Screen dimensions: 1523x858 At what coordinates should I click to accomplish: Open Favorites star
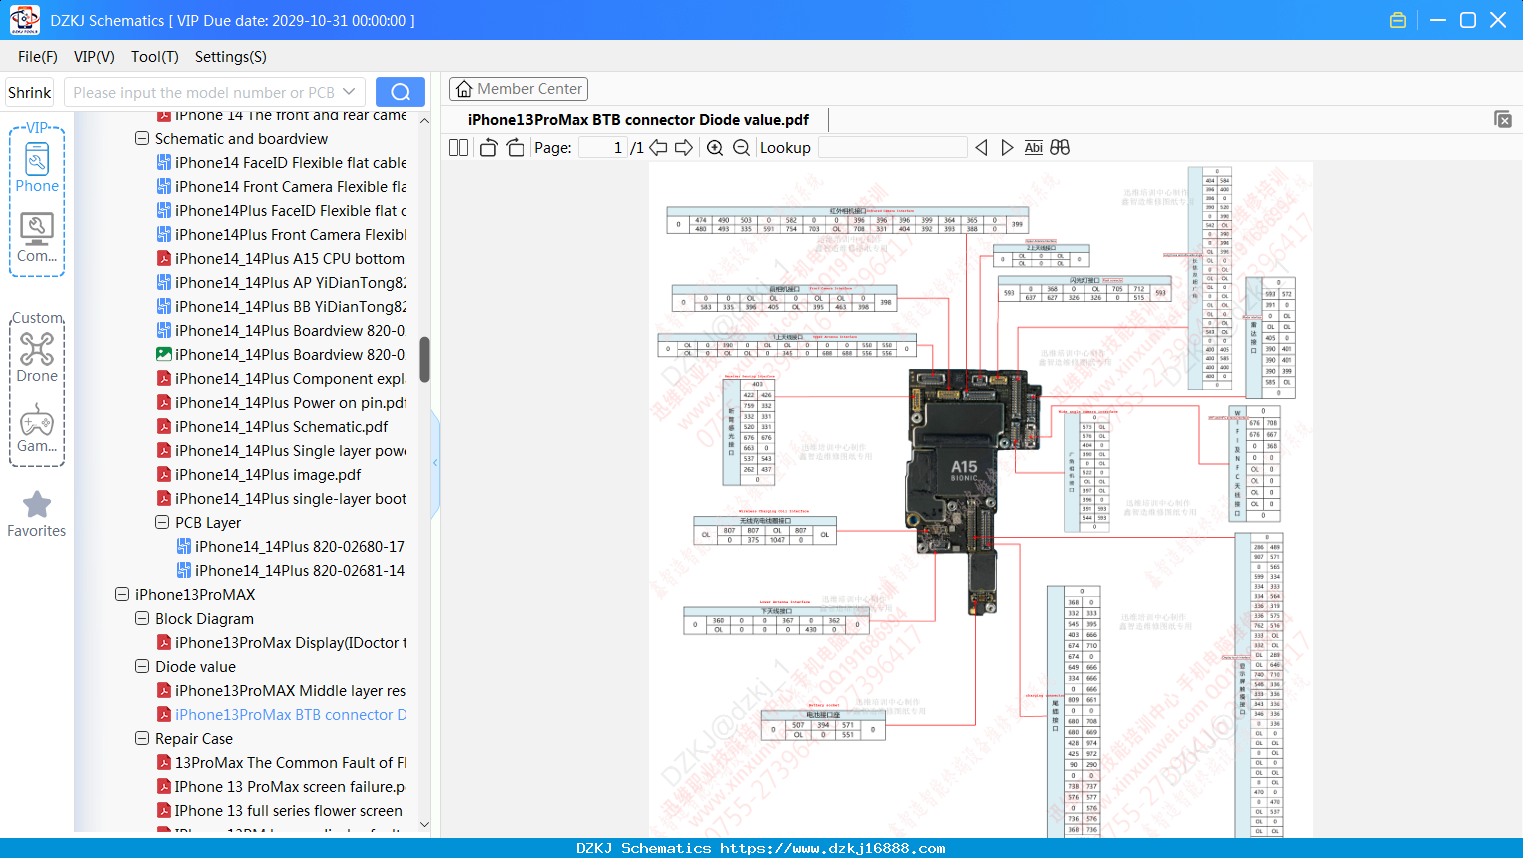37,514
